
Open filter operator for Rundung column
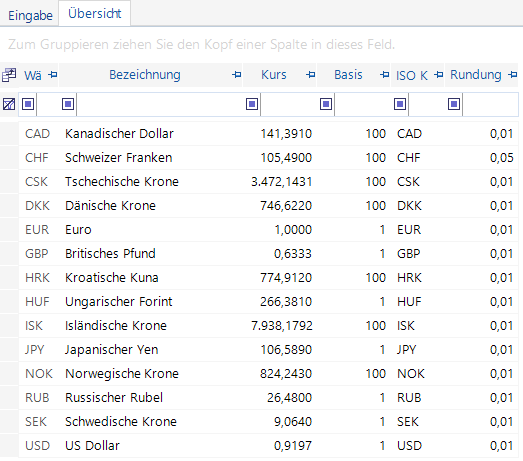tap(454, 104)
